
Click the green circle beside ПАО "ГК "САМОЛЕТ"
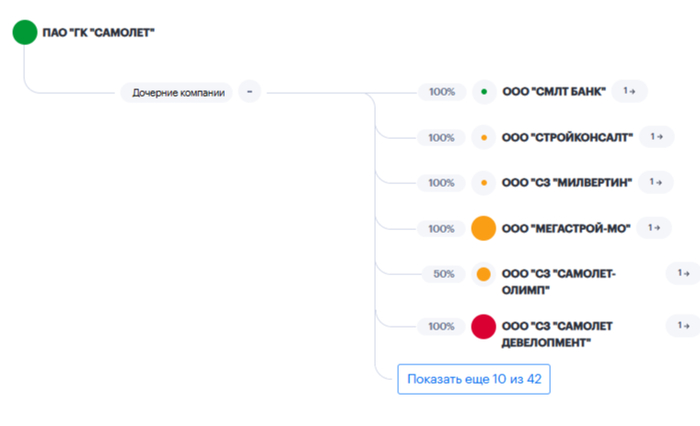point(25,33)
